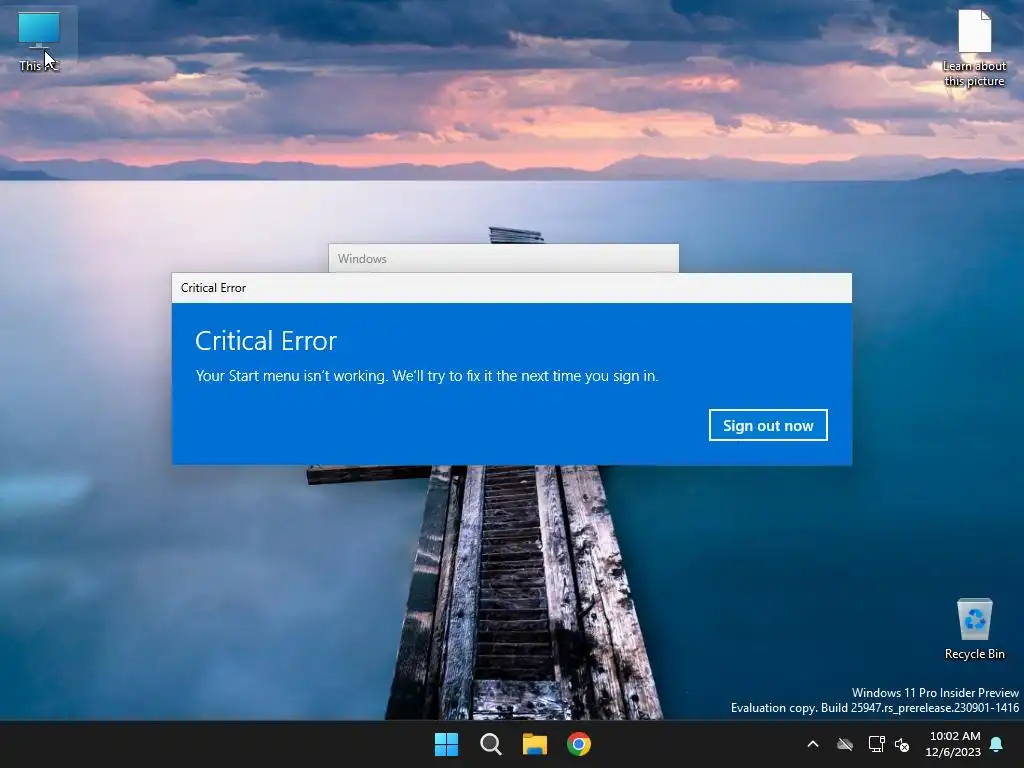
Task: Click the Start menu isn't working message
Action: 427,376
